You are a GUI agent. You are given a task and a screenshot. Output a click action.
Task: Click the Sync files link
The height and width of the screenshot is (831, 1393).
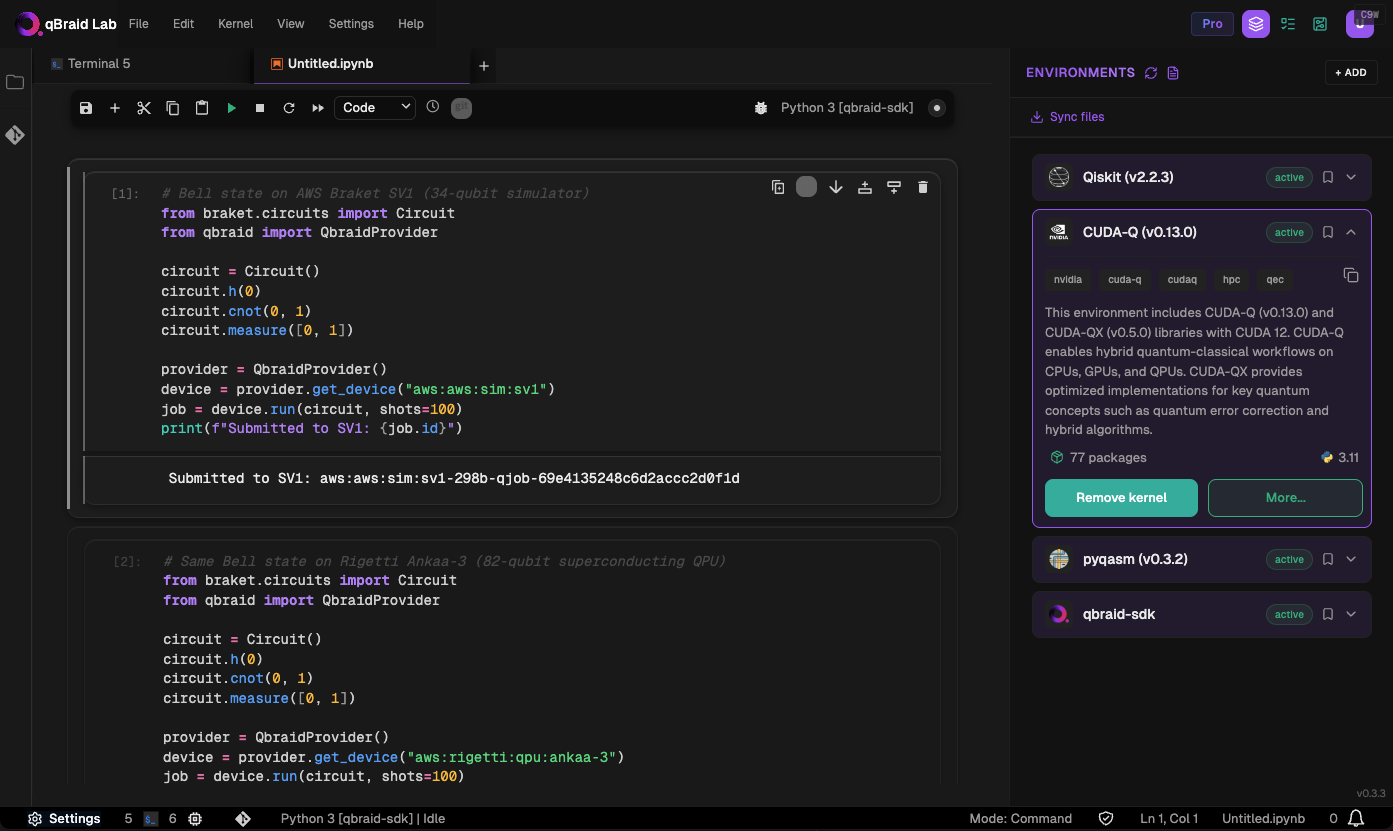coord(1068,117)
